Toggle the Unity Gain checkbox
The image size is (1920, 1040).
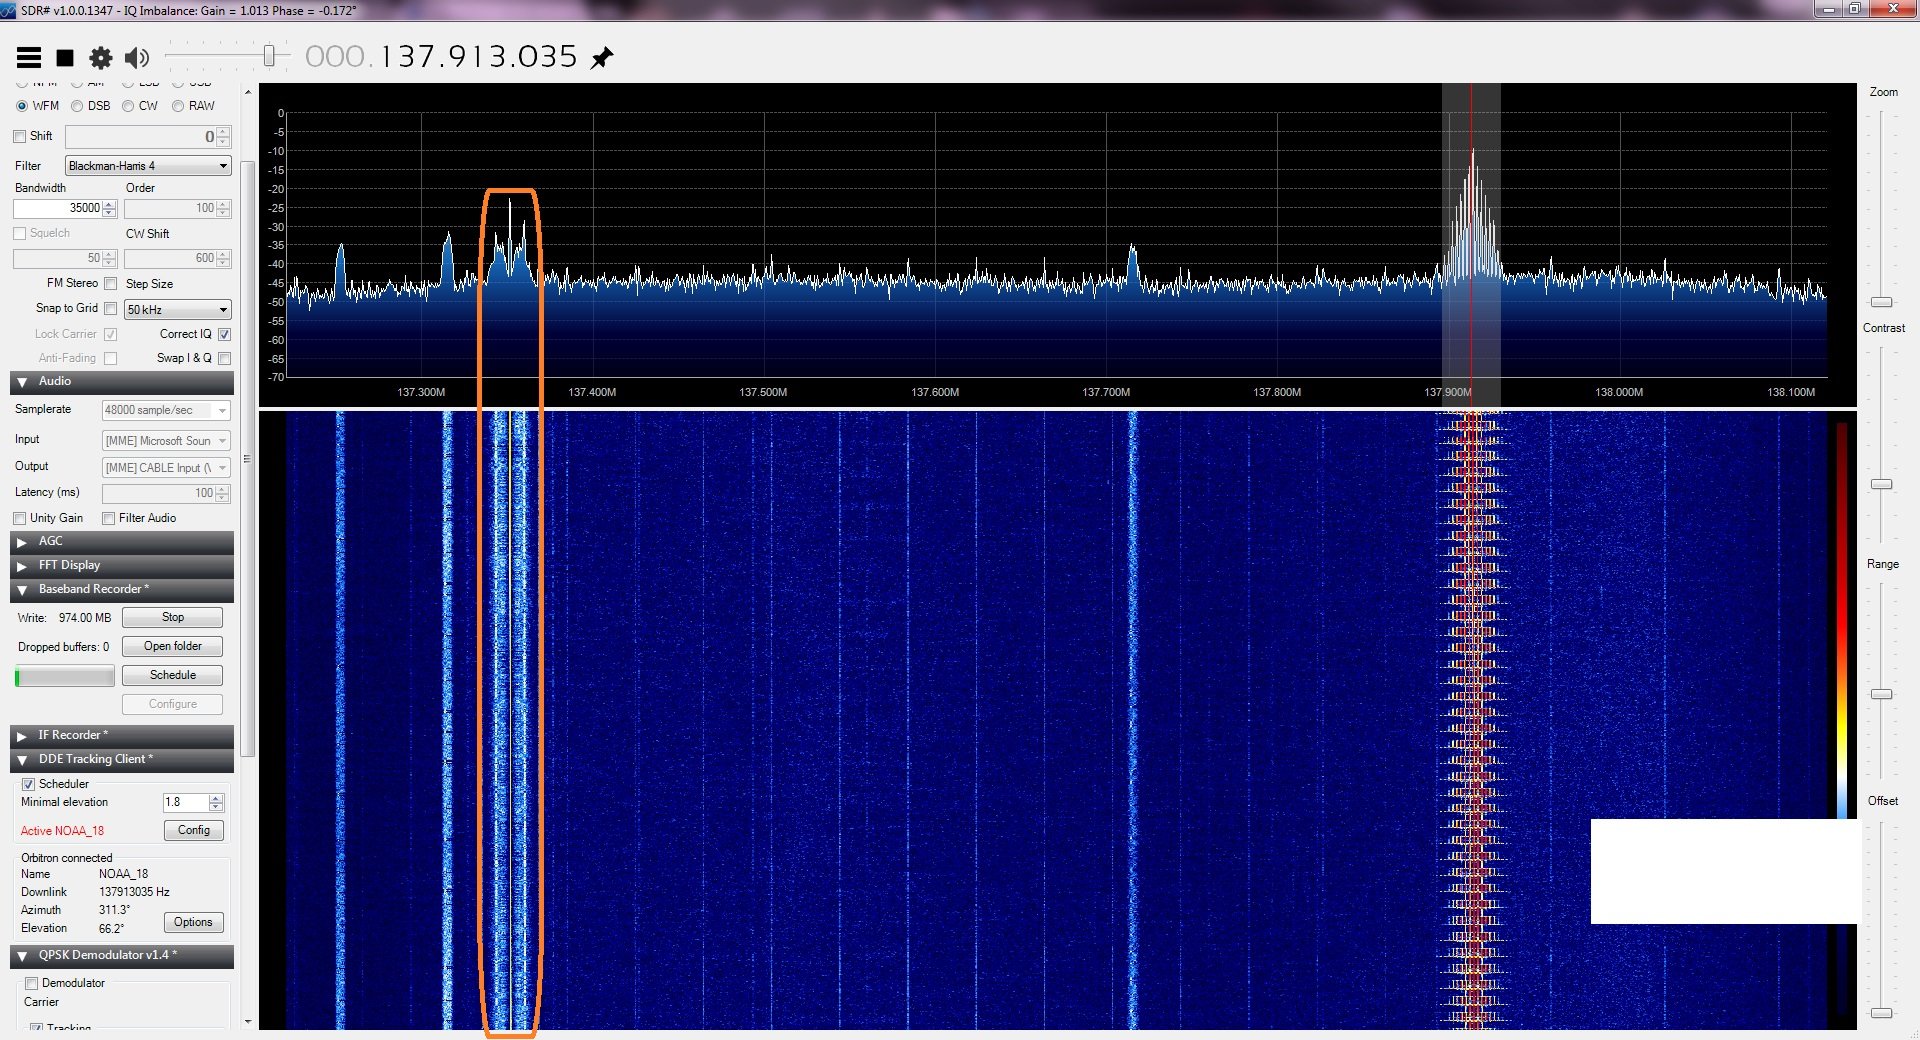pos(20,518)
